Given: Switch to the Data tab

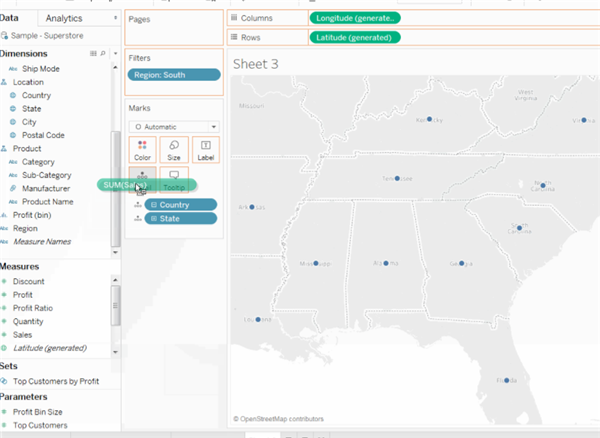Looking at the screenshot, I should tap(12, 18).
